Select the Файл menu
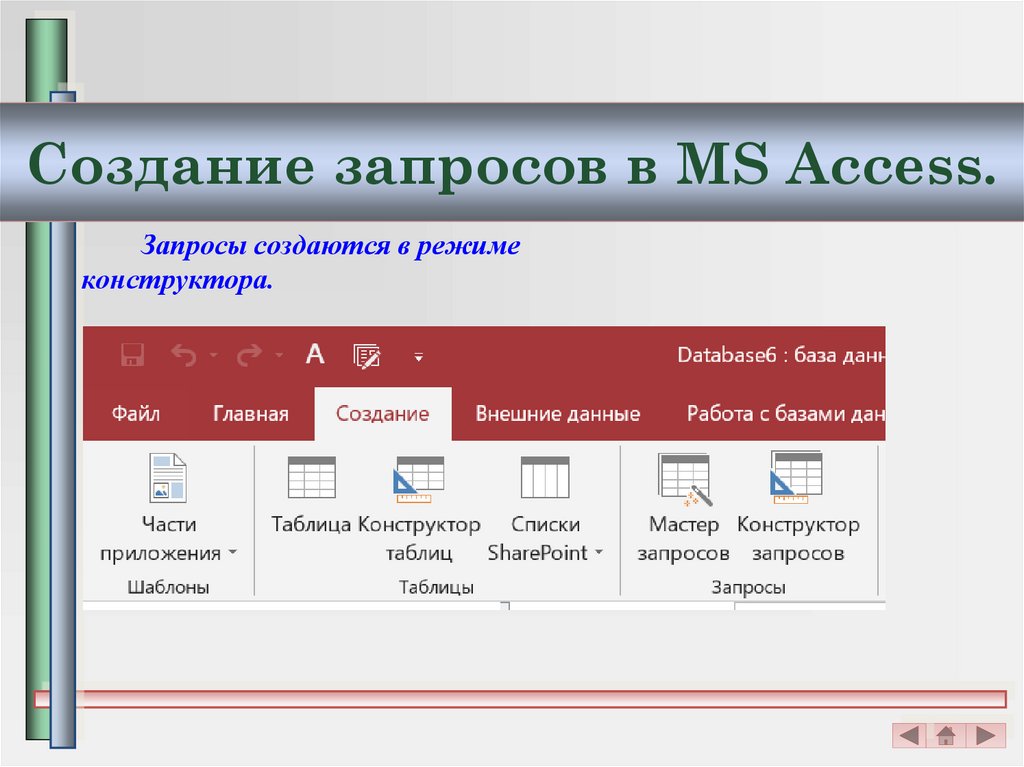 click(137, 413)
